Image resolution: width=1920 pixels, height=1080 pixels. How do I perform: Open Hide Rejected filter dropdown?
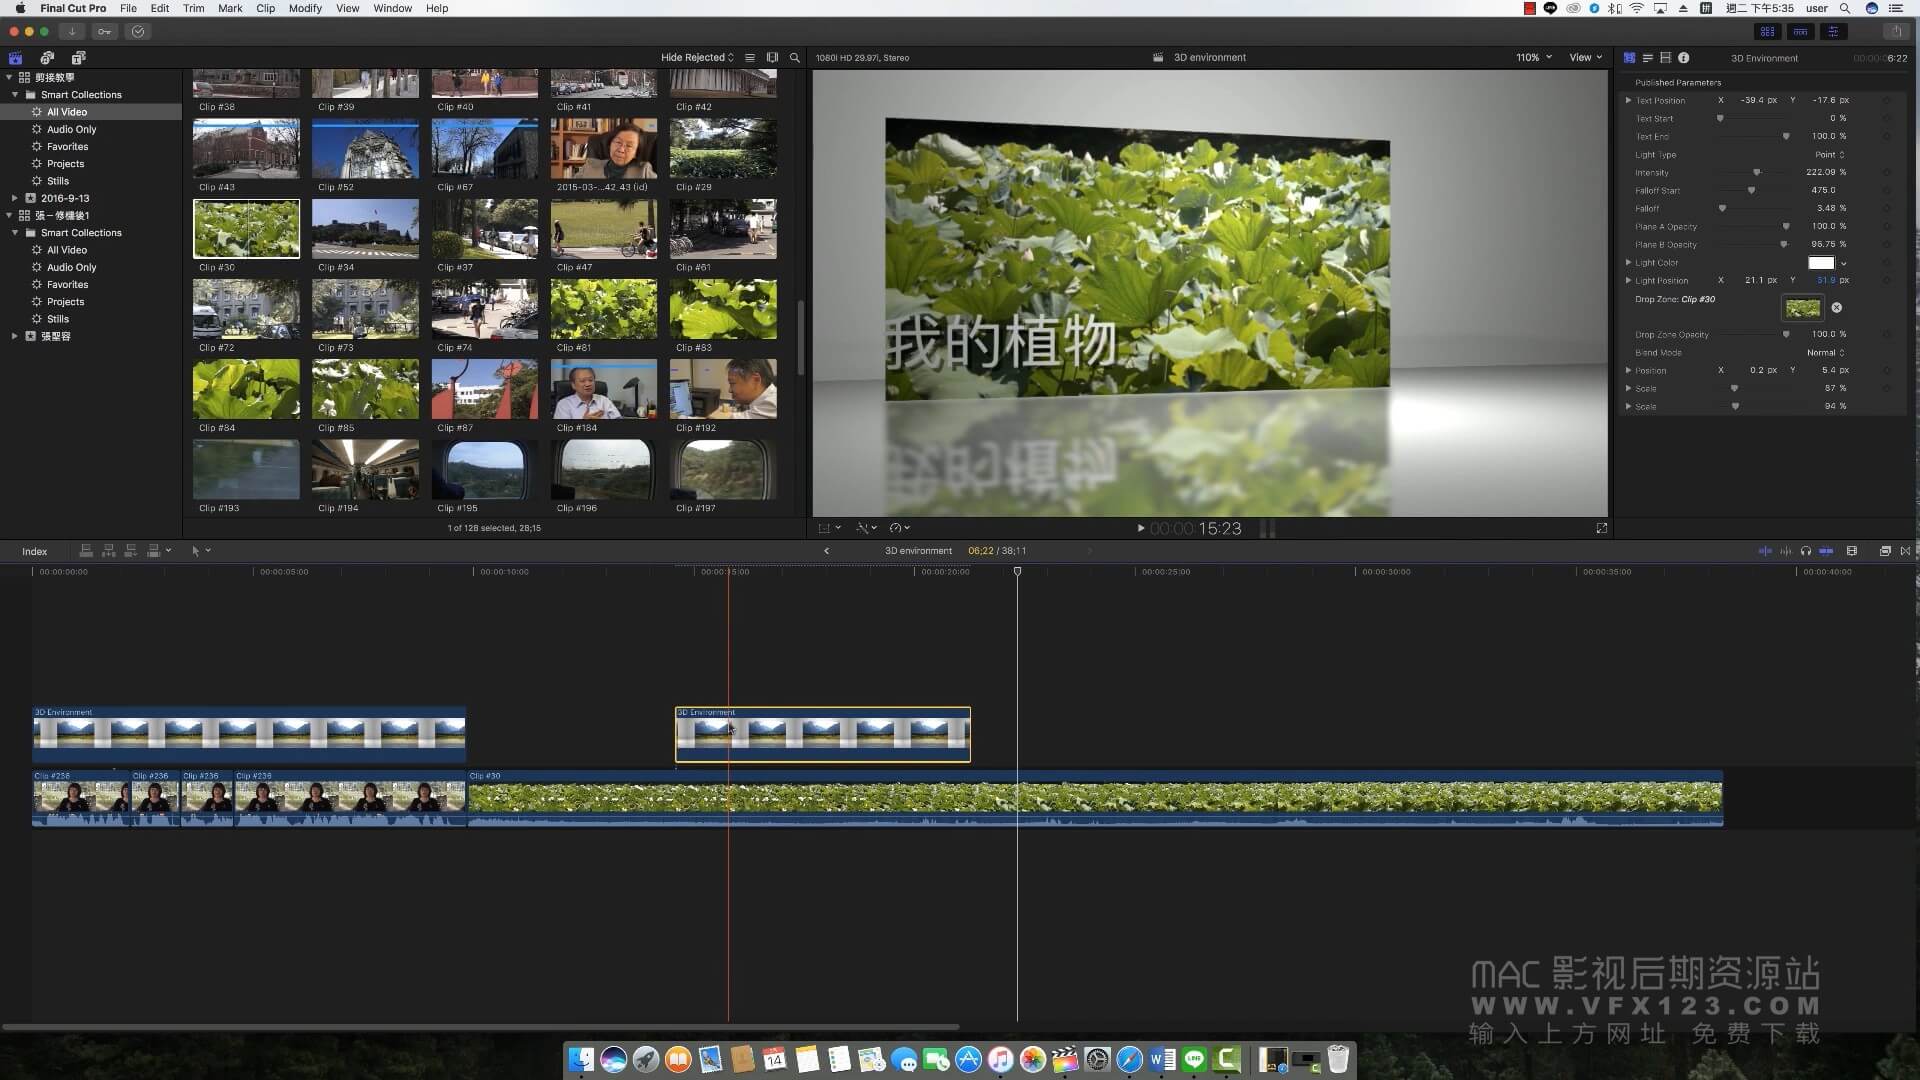[x=697, y=58]
